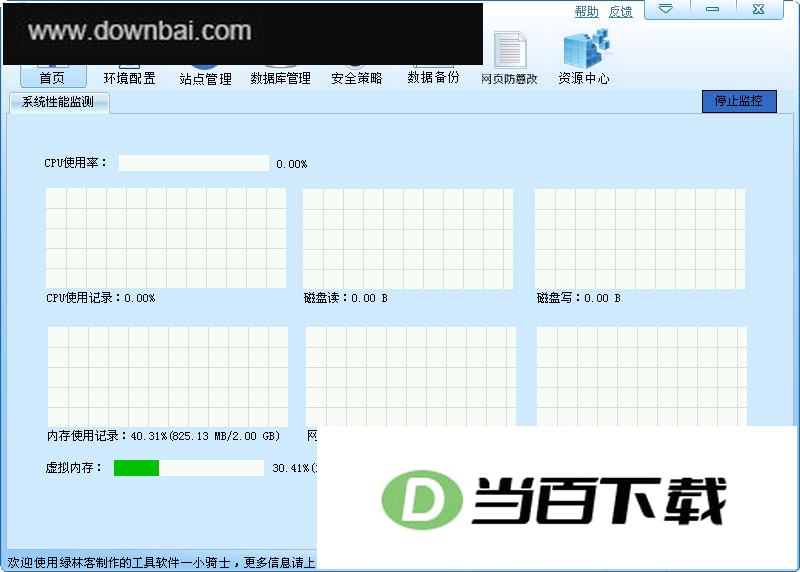Close the application window
The image size is (800, 572).
click(x=759, y=9)
